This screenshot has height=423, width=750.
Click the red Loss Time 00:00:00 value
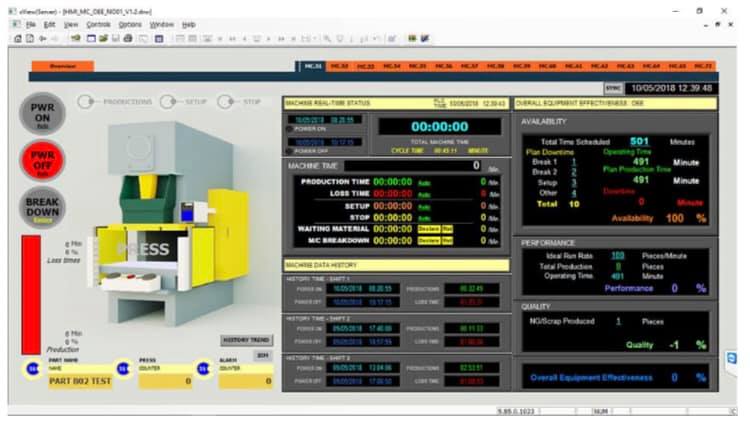click(x=392, y=194)
